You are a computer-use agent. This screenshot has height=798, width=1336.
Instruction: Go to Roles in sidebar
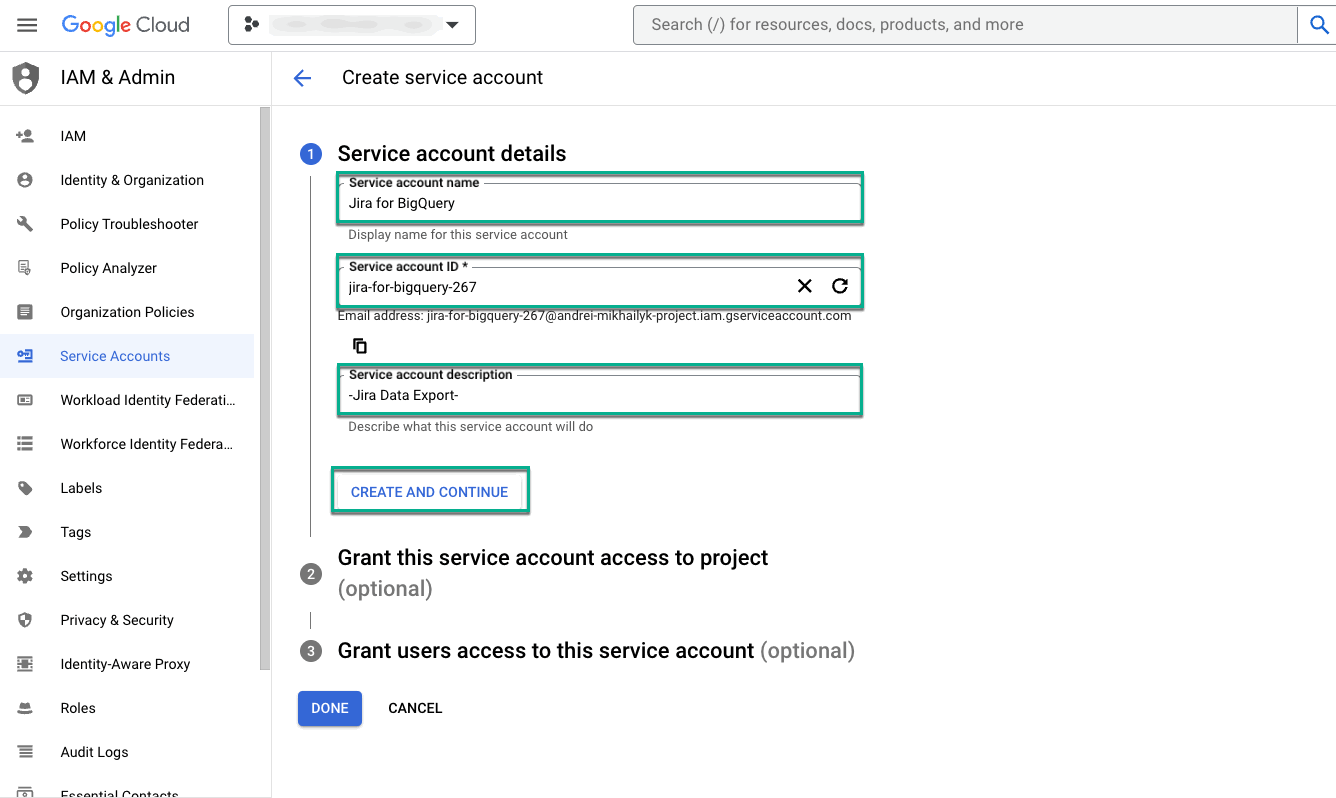click(78, 708)
